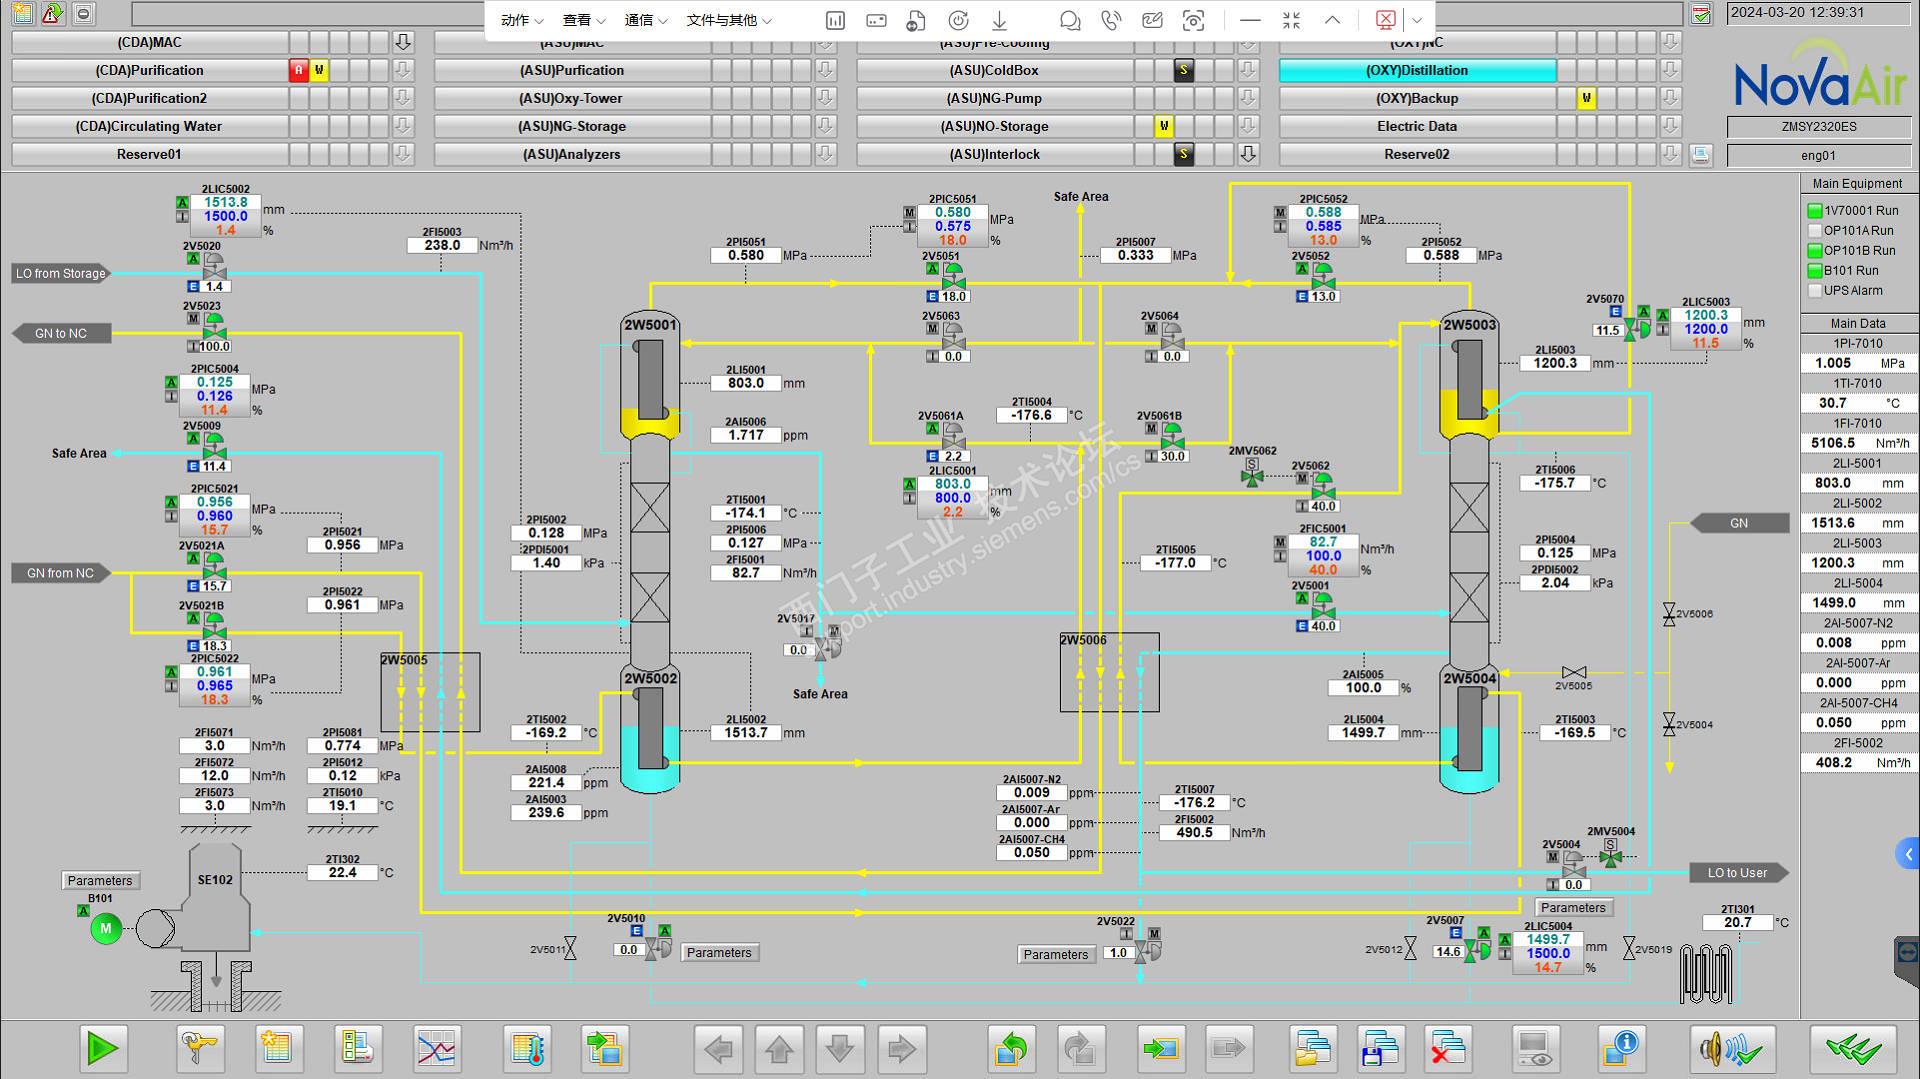Click the blue info screen icon
The image size is (1920, 1079).
[1621, 1049]
